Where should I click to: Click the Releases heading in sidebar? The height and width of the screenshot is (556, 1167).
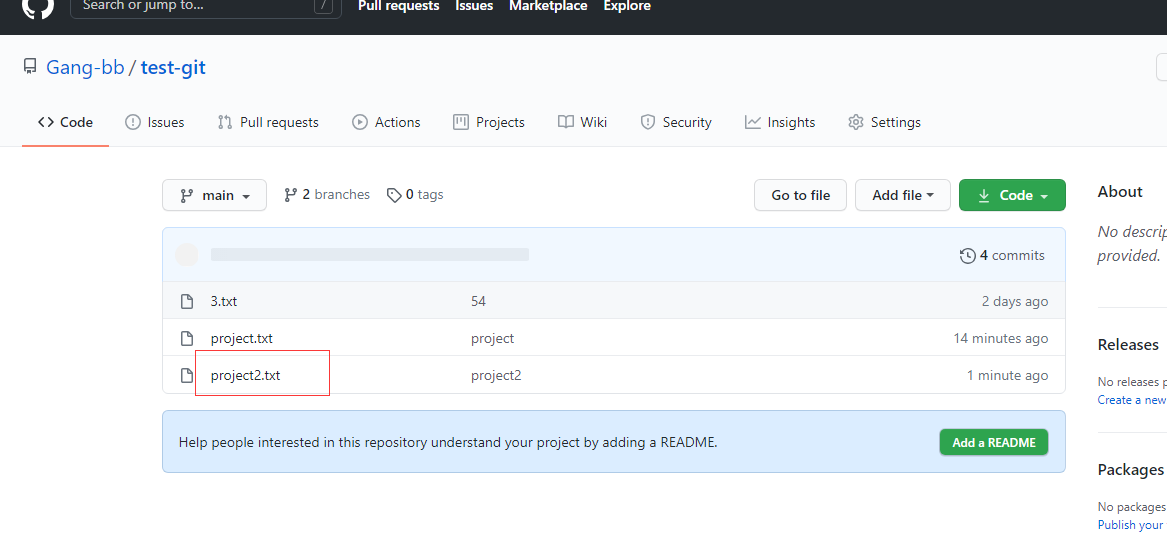pyautogui.click(x=1128, y=345)
